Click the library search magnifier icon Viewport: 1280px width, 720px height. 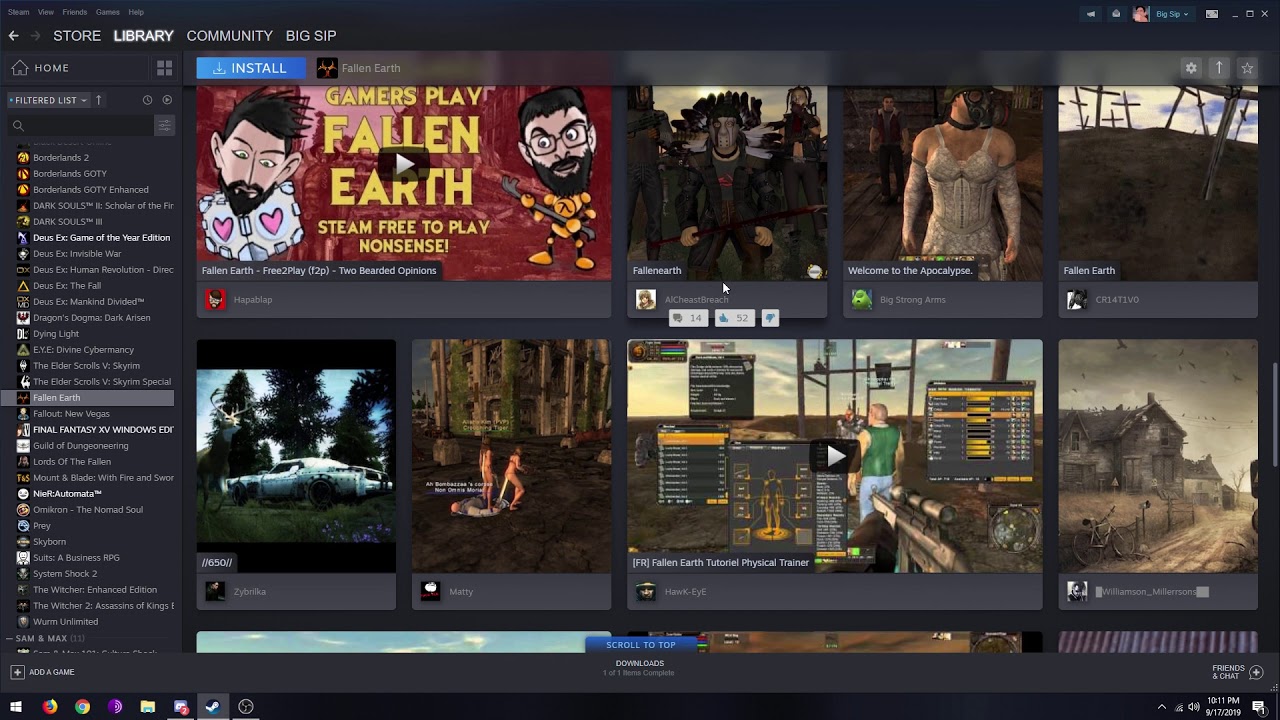[18, 125]
